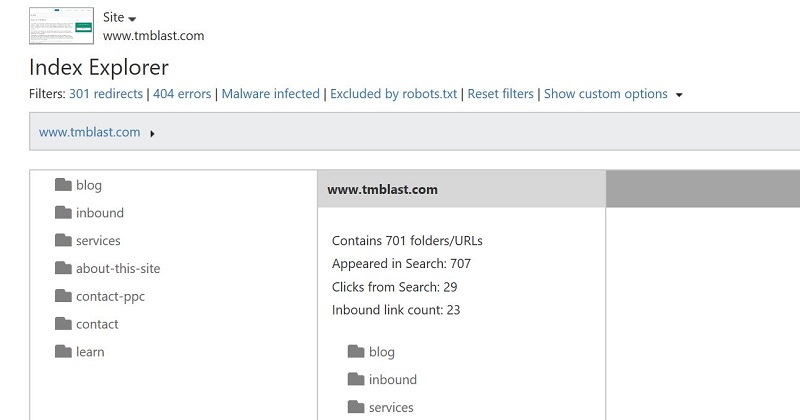800x420 pixels.
Task: Click the contact folder icon
Action: coord(63,324)
